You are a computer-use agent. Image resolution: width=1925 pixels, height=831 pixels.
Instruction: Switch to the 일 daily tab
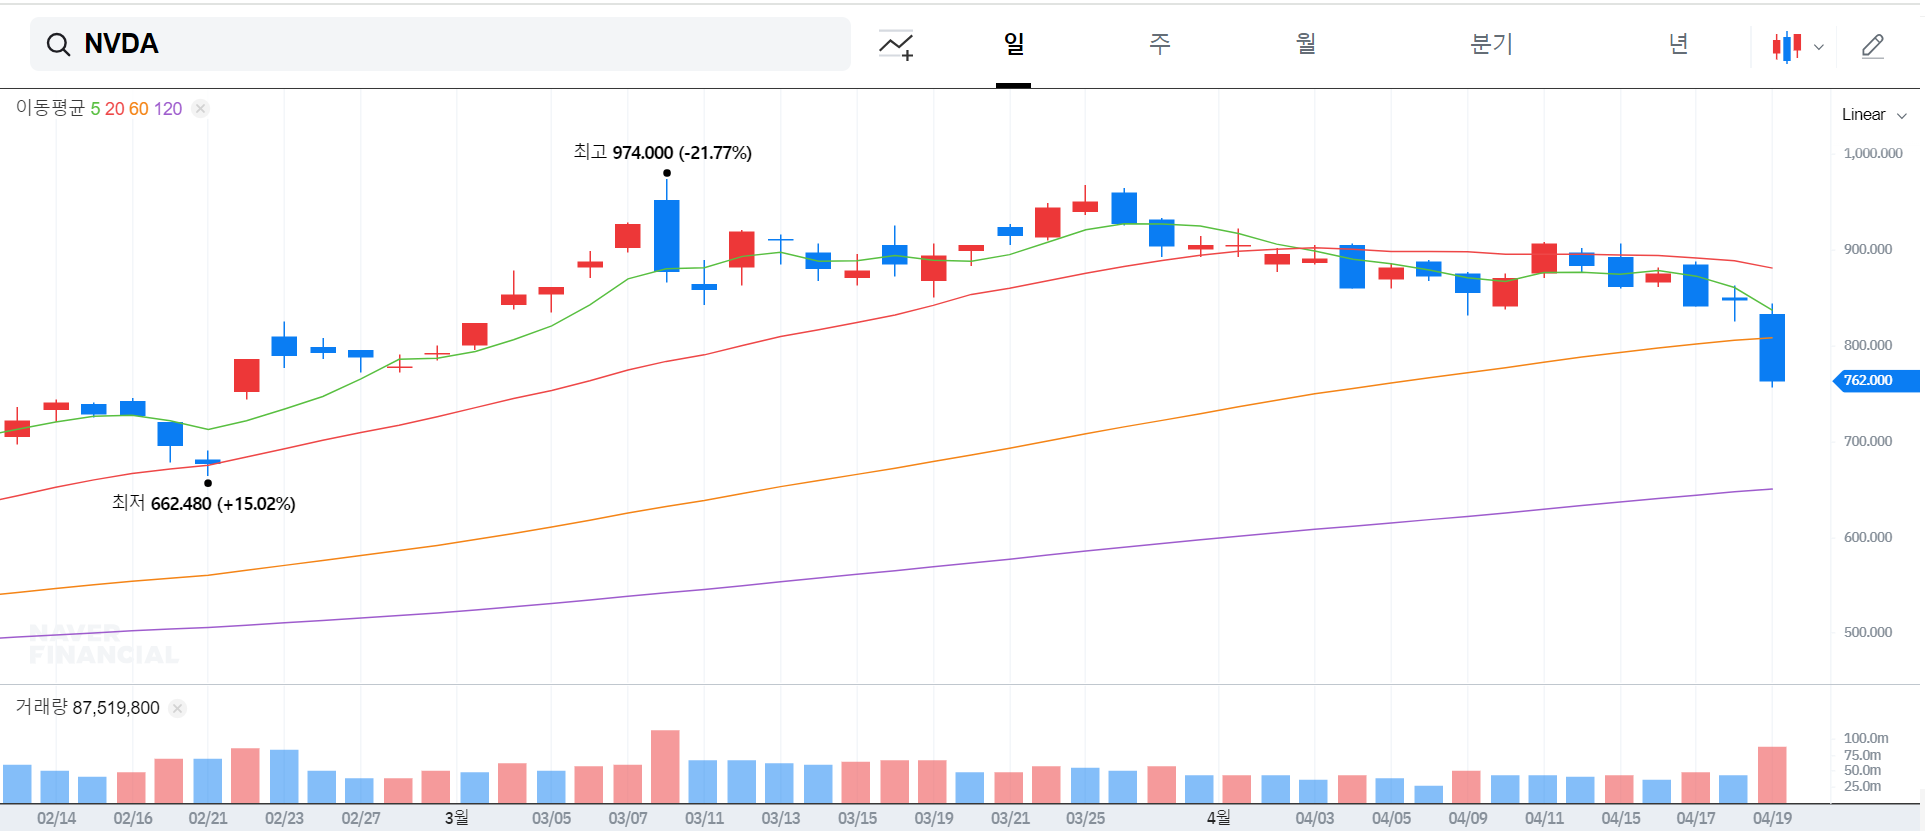1014,44
